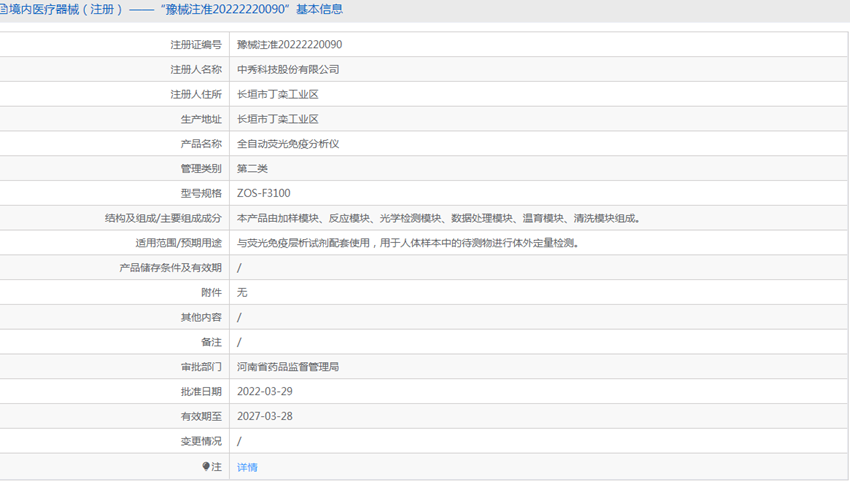The height and width of the screenshot is (481, 850).
Task: Click the 产品储存条件及有效期 label
Action: pos(171,268)
